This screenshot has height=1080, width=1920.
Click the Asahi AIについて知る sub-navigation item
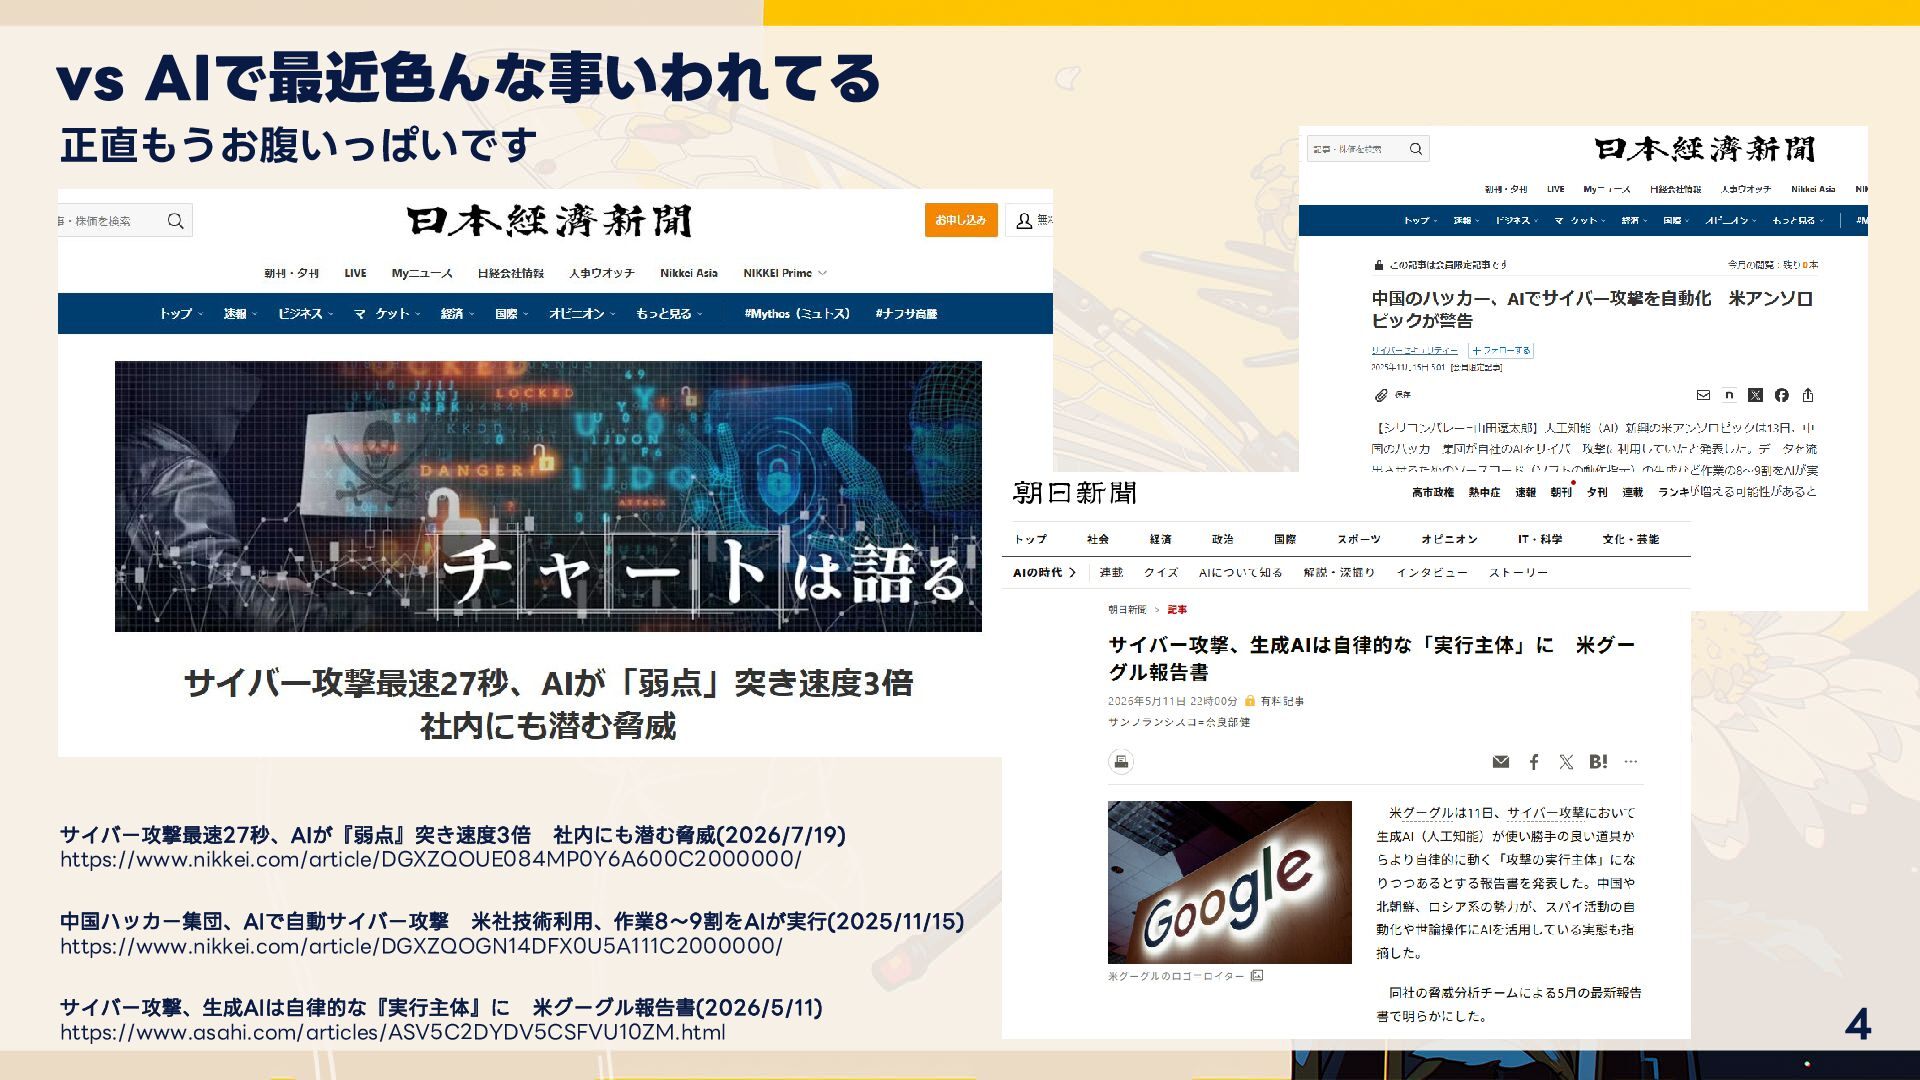pos(1240,573)
